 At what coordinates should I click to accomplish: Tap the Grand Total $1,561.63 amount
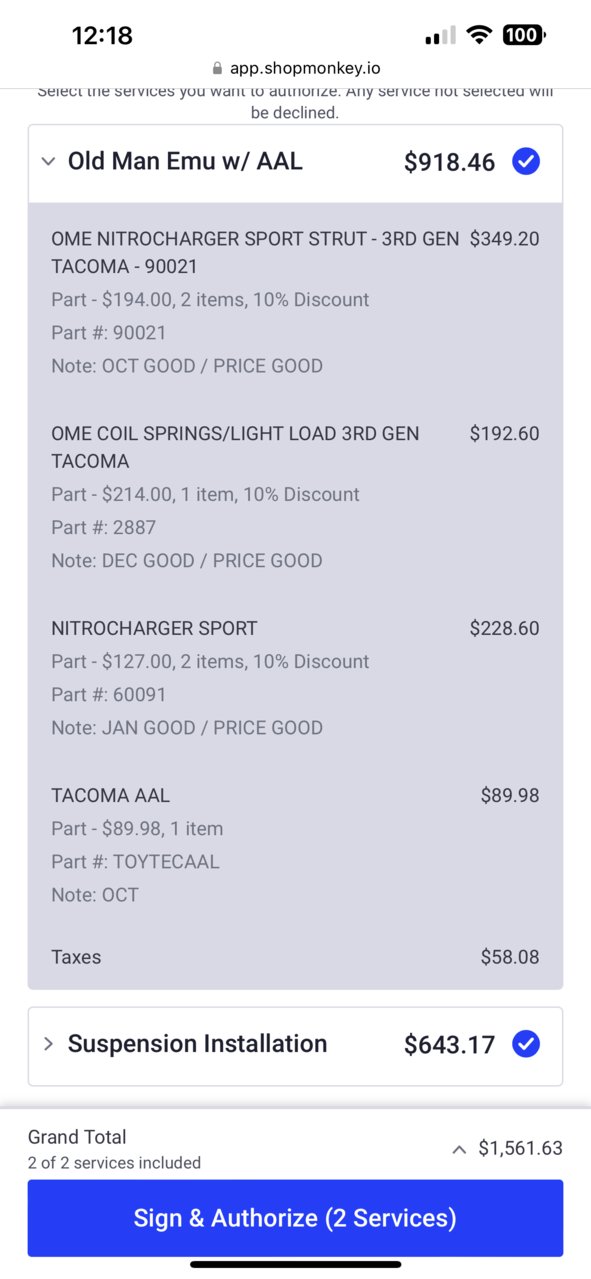click(520, 1148)
